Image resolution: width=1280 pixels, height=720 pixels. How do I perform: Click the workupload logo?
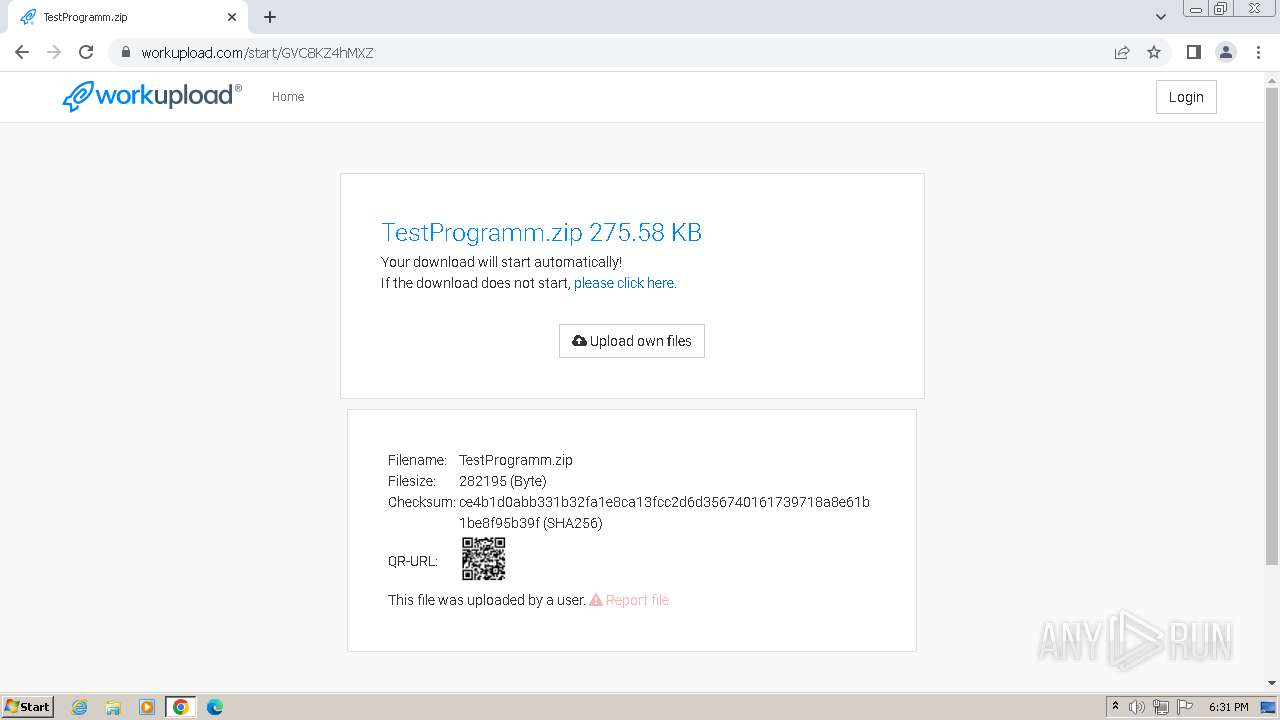click(152, 96)
